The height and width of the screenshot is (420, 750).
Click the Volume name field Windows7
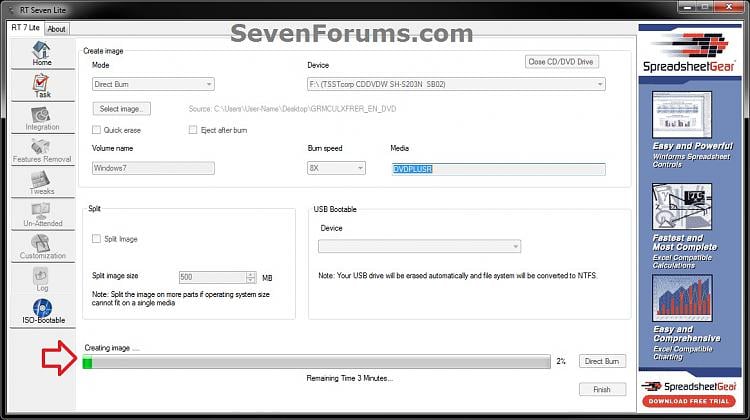point(153,168)
